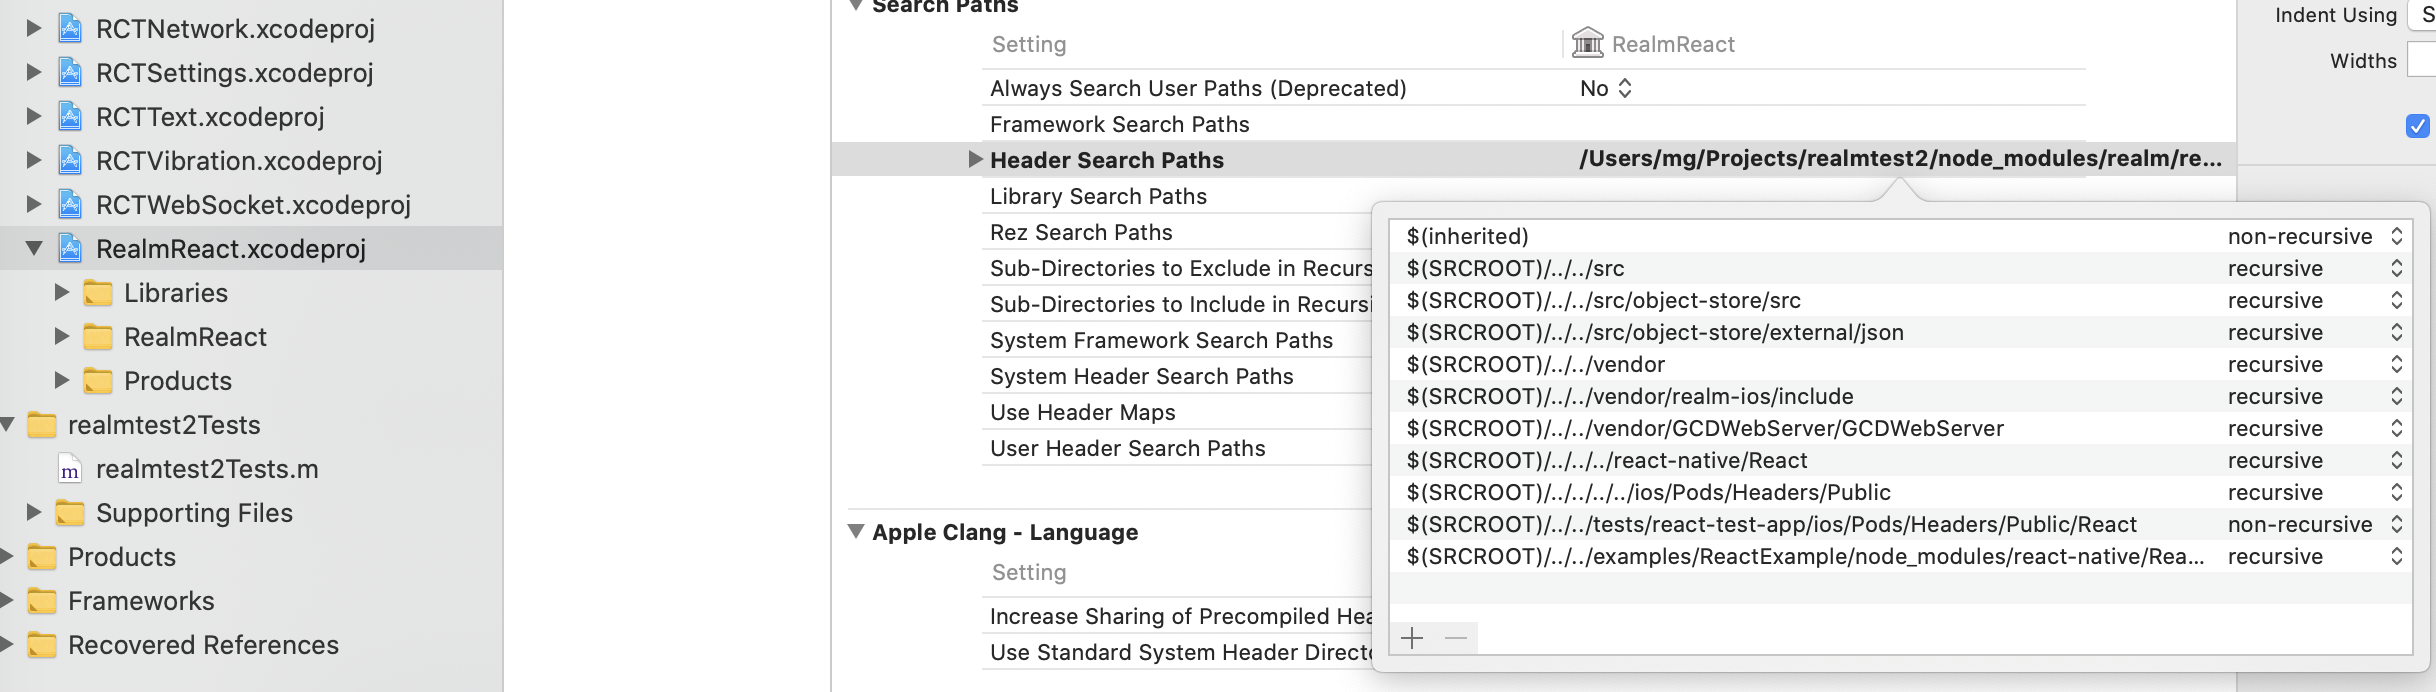Click the Frameworks folder icon
Image resolution: width=2436 pixels, height=692 pixels.
[42, 601]
